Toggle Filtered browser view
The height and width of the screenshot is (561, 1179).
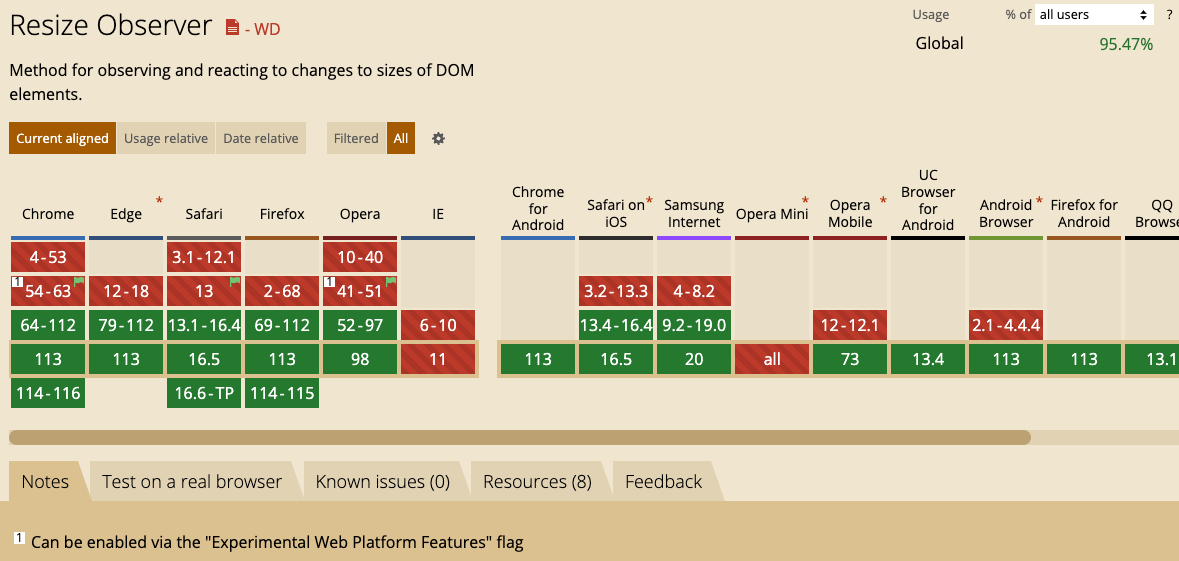[356, 138]
